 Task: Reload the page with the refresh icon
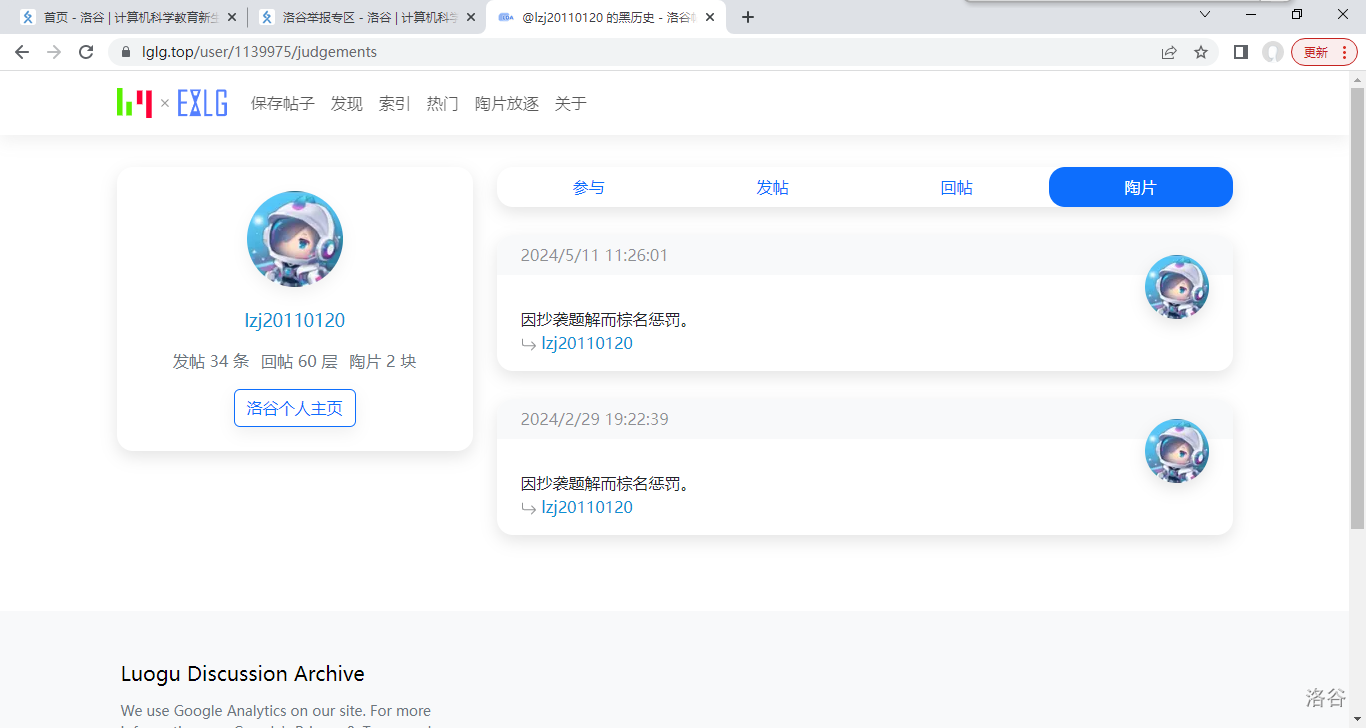click(x=86, y=52)
